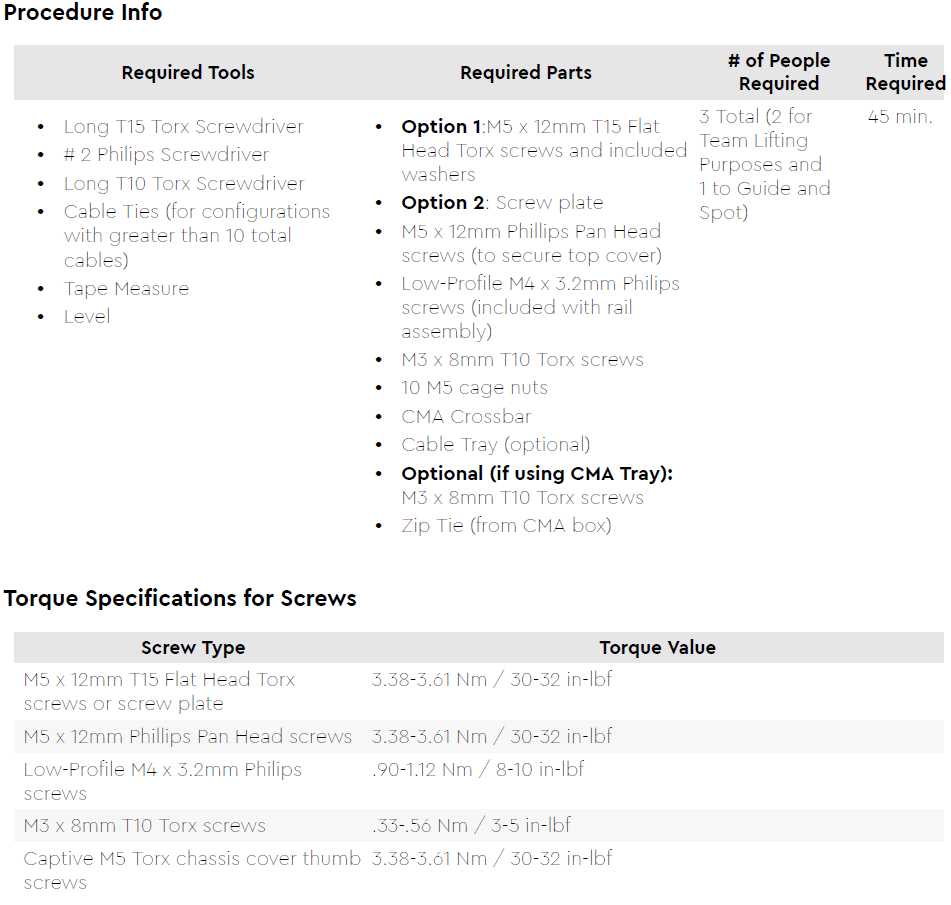The width and height of the screenshot is (951, 905).
Task: Click the Torque Specifications for Screws heading
Action: click(x=180, y=598)
